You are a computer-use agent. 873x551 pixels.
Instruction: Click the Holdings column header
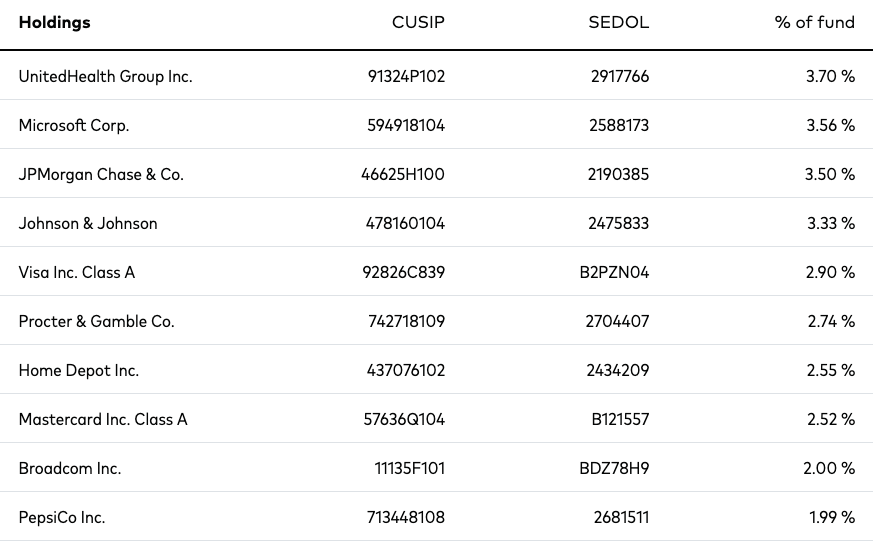coord(55,22)
